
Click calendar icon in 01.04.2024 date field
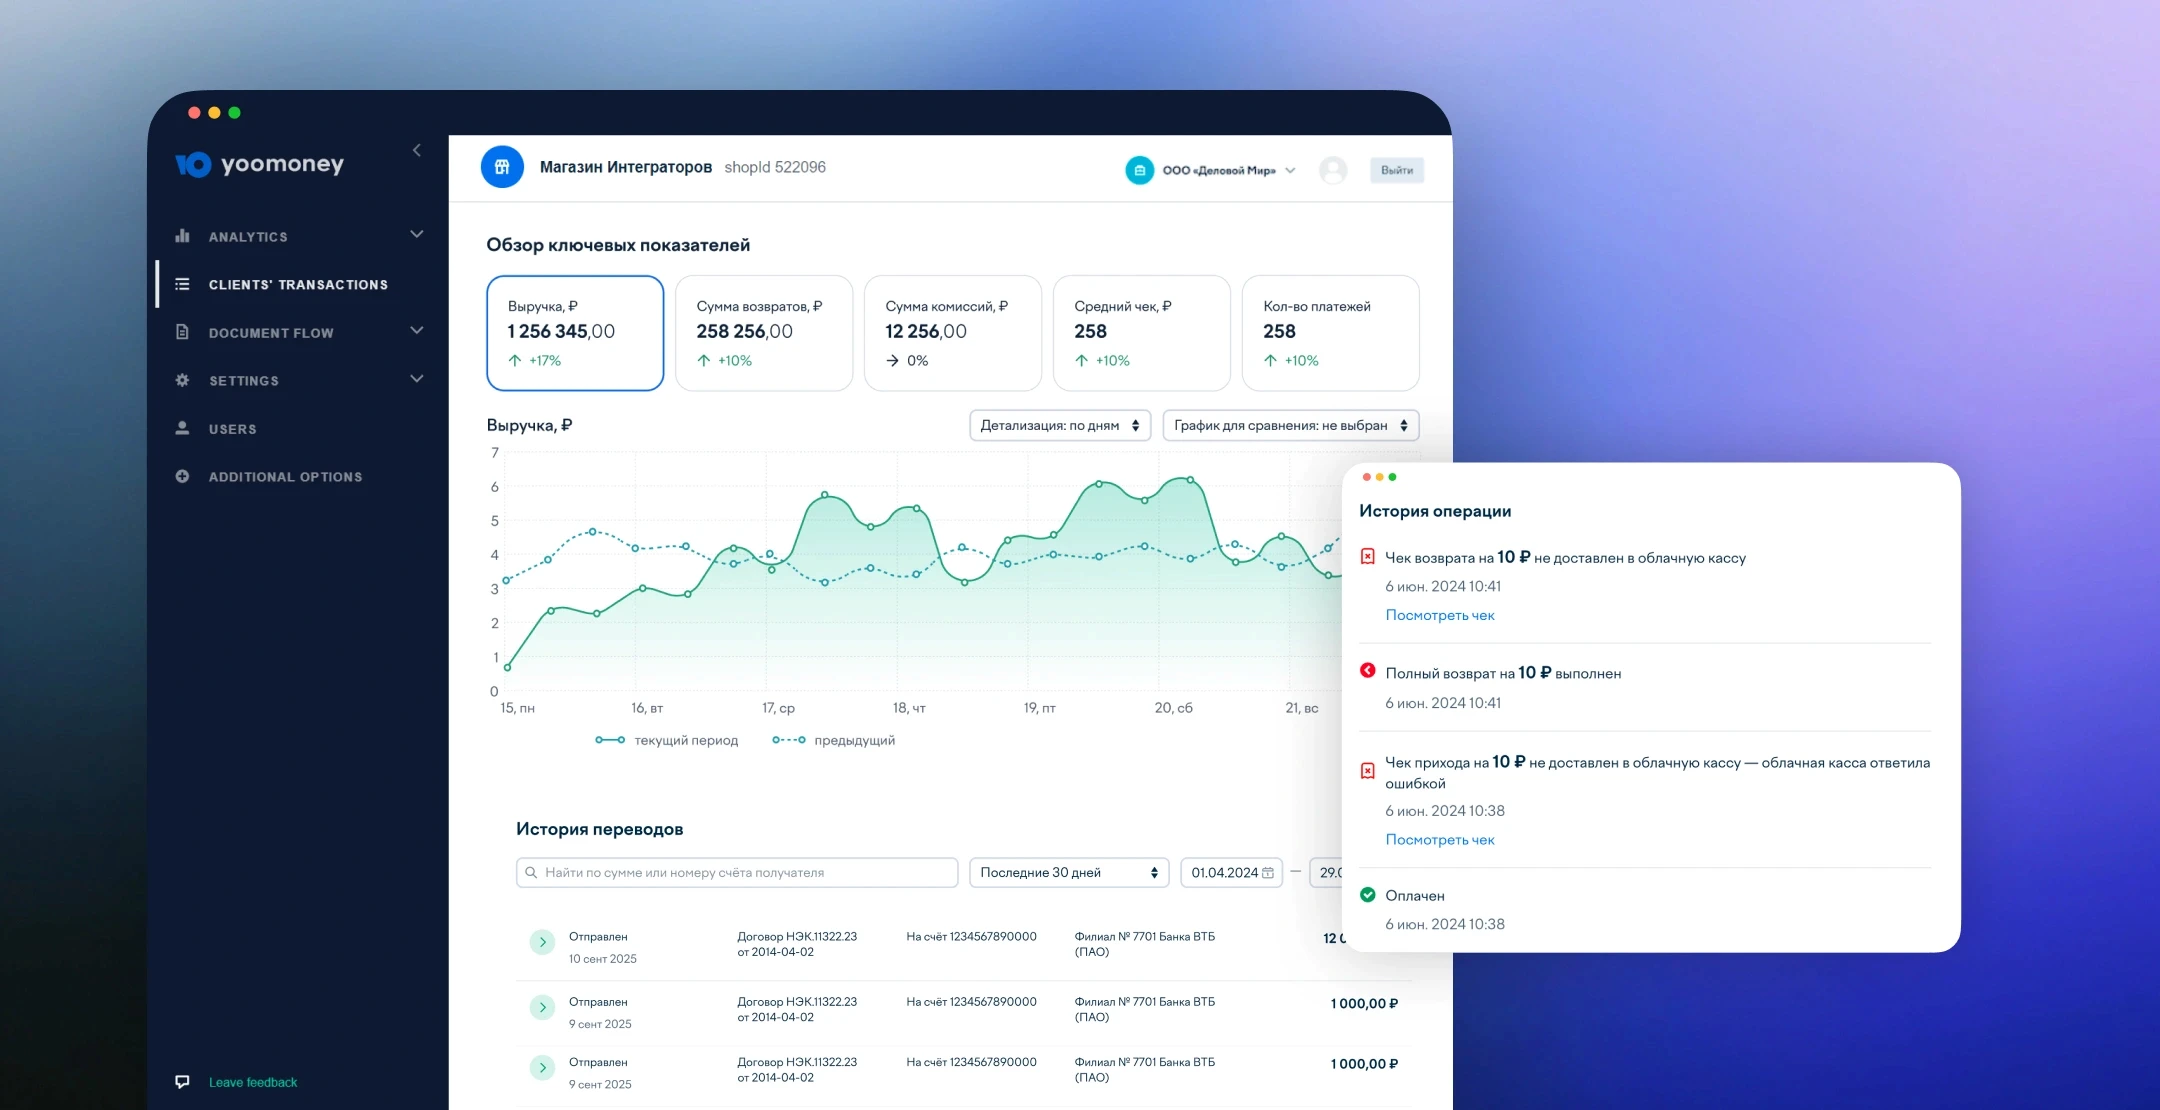coord(1268,873)
